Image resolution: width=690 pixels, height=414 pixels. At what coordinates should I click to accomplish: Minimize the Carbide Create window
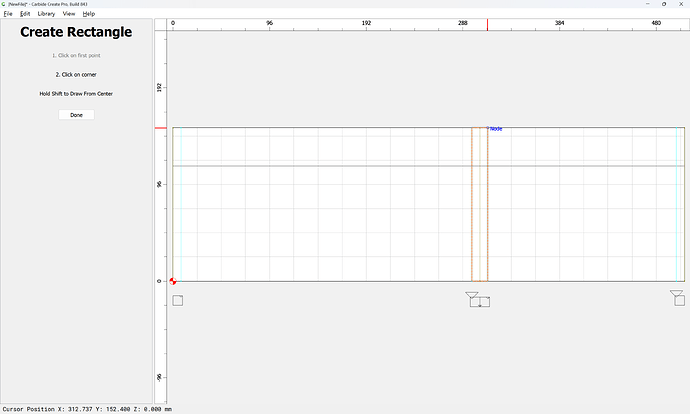(x=648, y=4)
